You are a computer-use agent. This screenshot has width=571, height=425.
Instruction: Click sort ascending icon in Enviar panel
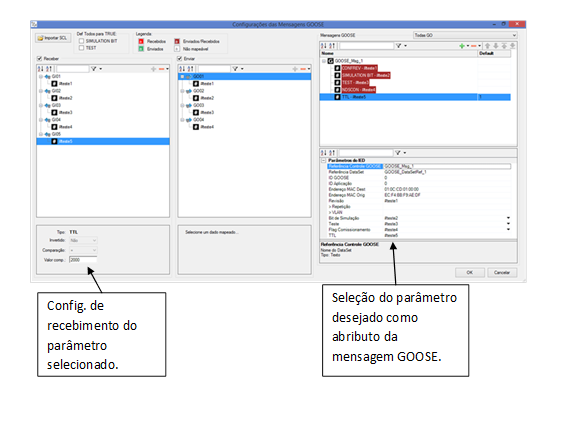coord(182,68)
